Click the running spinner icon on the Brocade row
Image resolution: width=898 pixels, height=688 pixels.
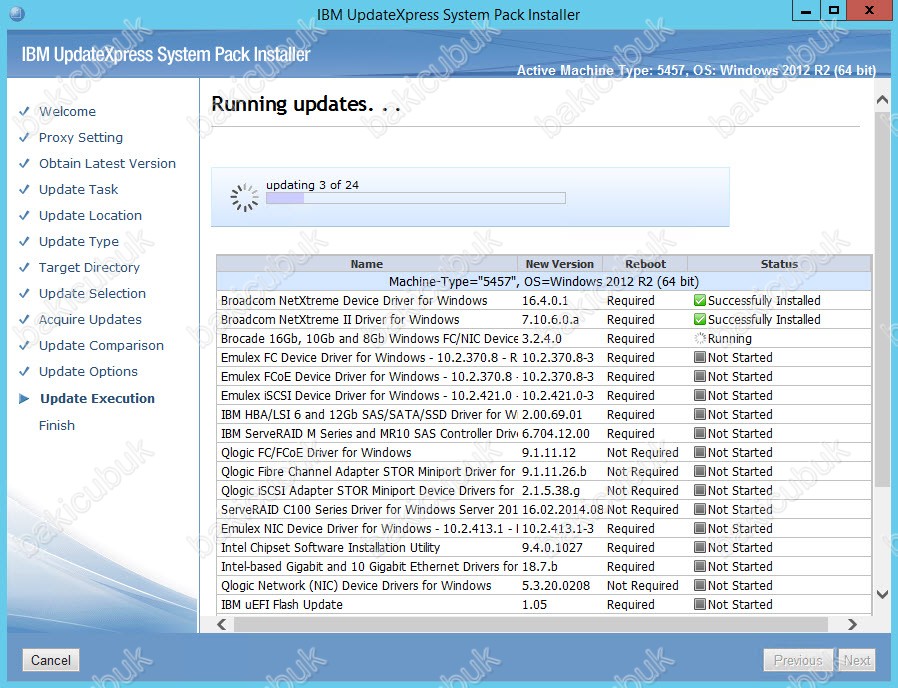click(699, 338)
